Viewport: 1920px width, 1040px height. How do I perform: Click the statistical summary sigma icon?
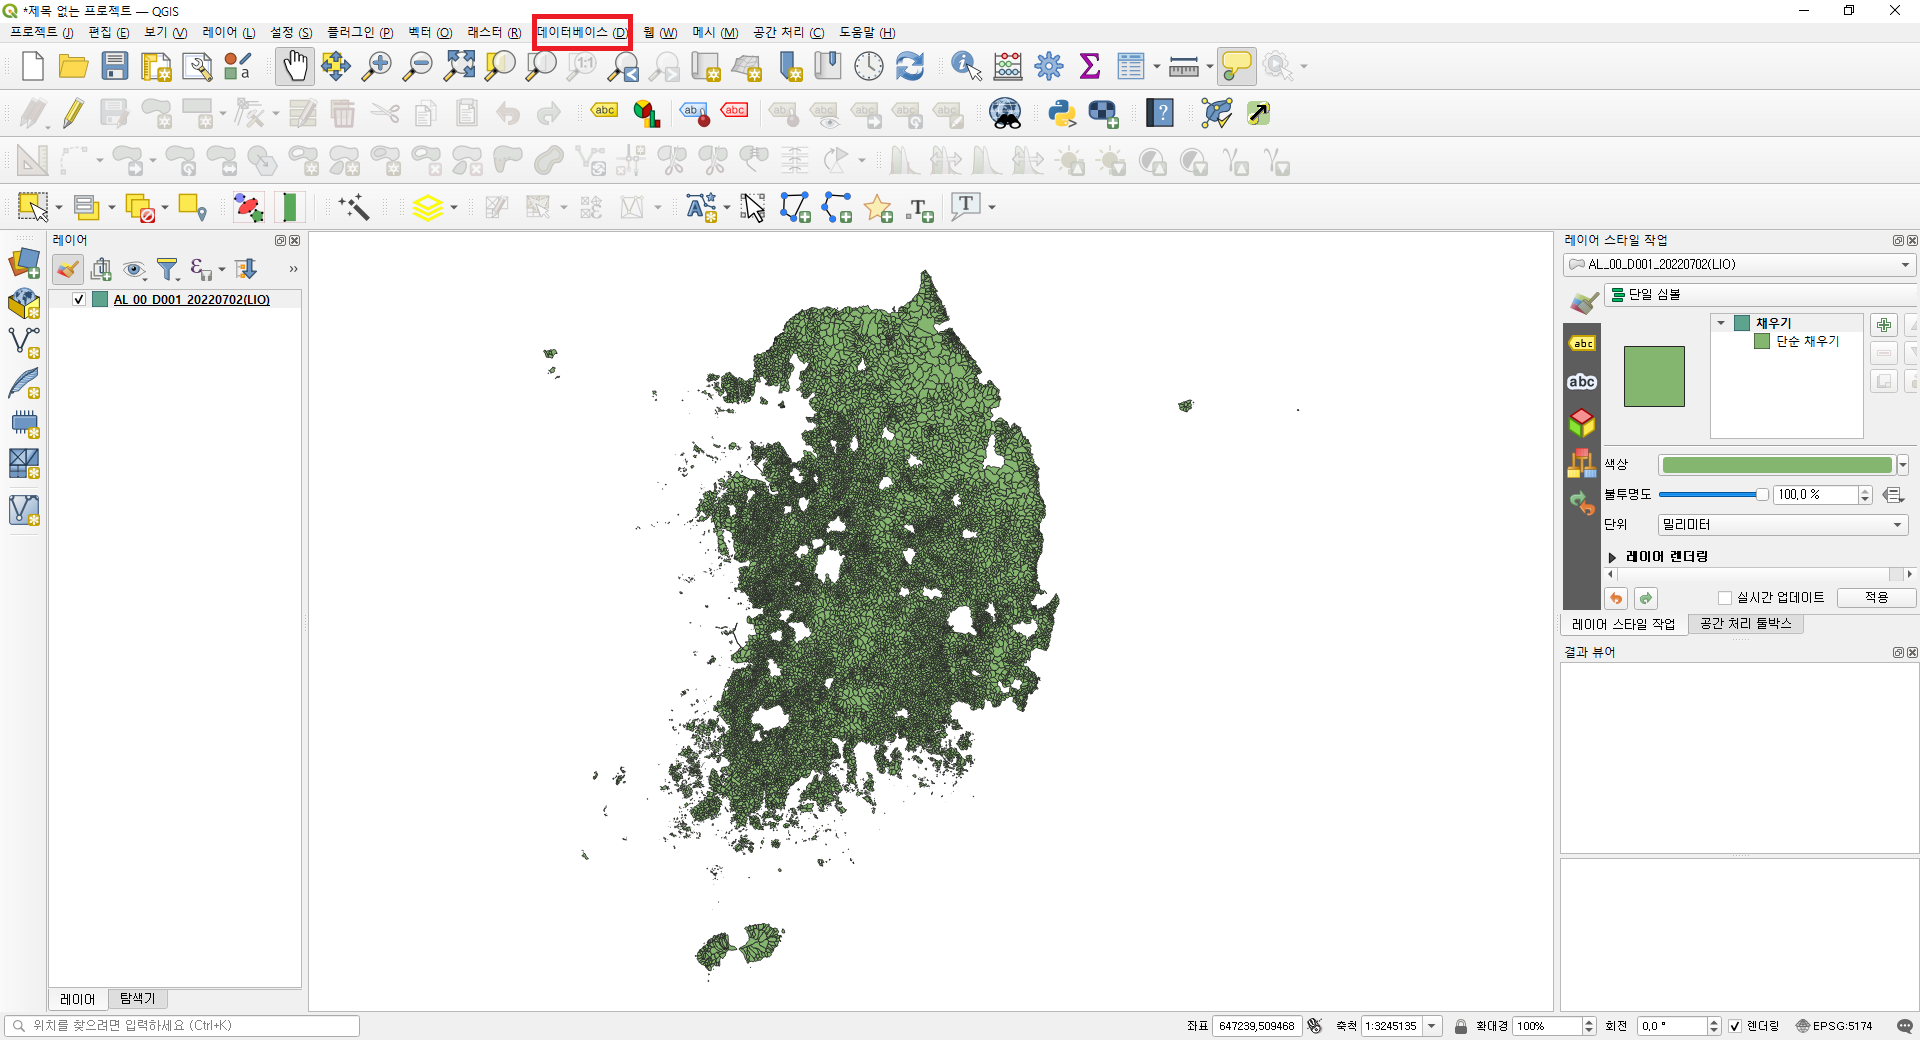1090,66
